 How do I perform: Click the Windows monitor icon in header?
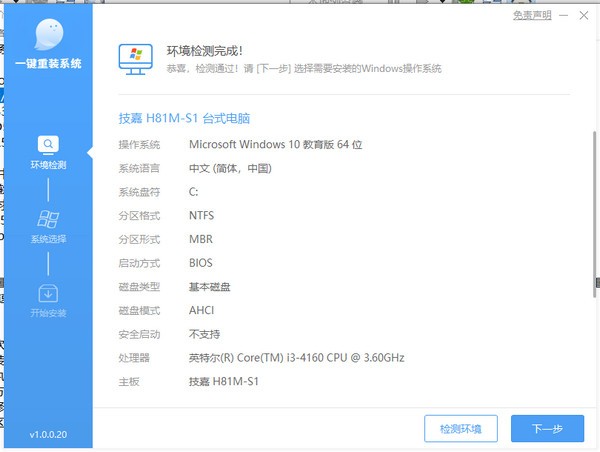tap(135, 59)
